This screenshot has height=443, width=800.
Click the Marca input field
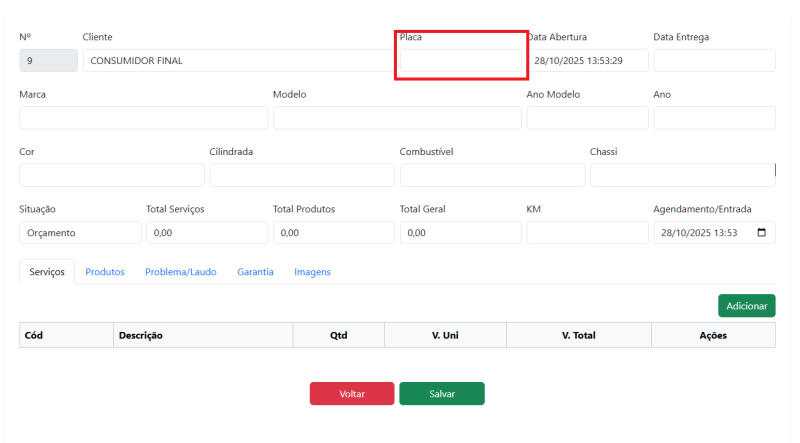coord(143,118)
